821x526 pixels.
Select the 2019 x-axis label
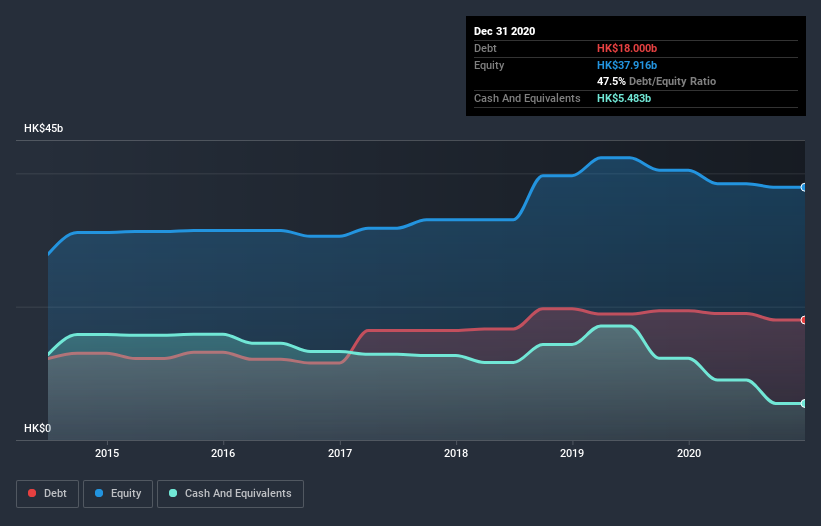point(572,453)
